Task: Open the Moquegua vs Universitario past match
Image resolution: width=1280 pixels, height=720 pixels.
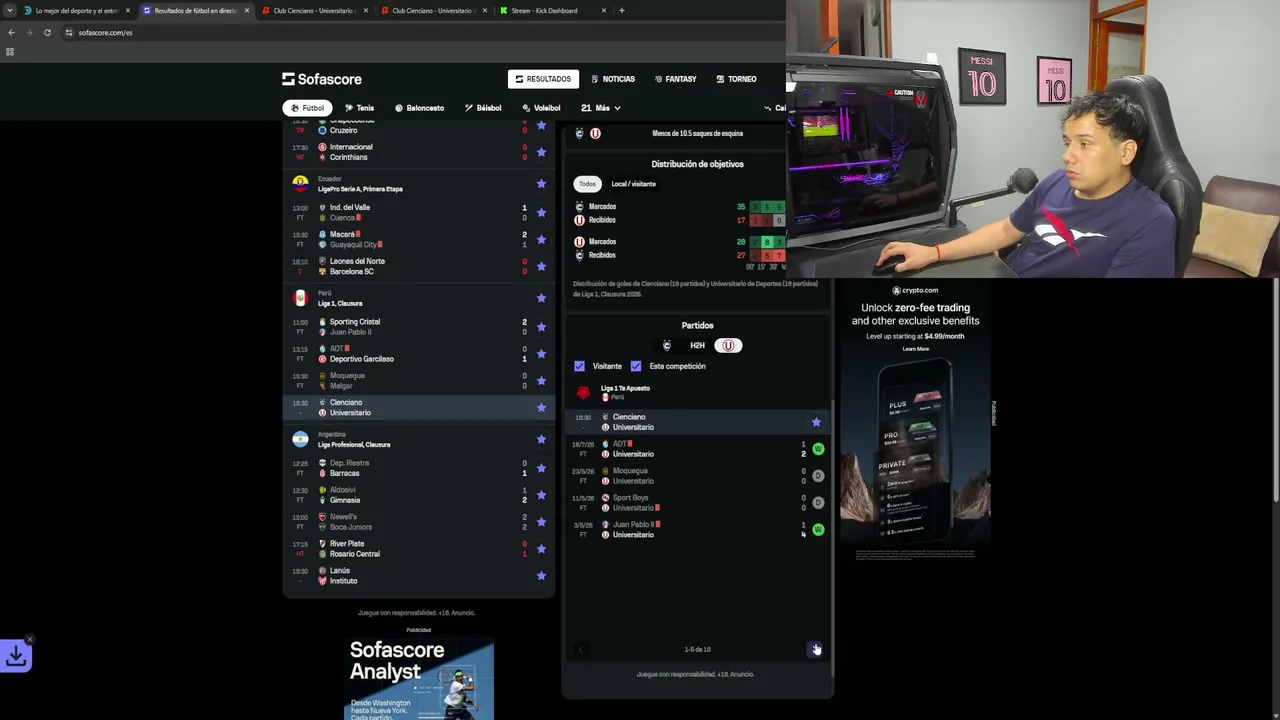Action: click(x=697, y=476)
